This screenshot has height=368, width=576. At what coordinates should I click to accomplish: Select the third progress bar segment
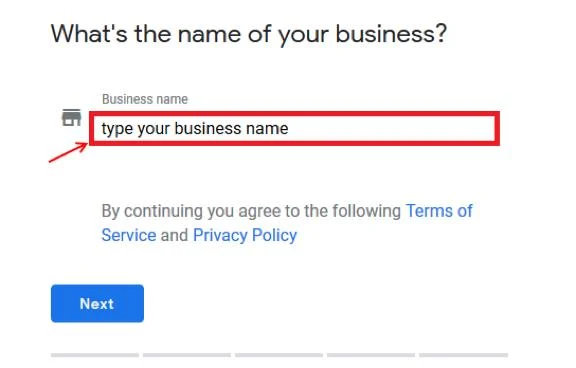[279, 355]
